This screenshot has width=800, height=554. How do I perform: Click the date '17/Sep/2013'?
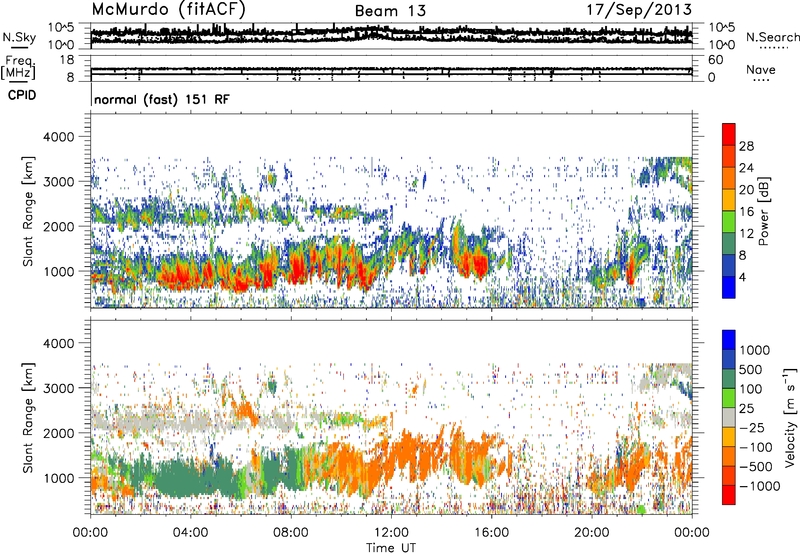click(x=639, y=9)
